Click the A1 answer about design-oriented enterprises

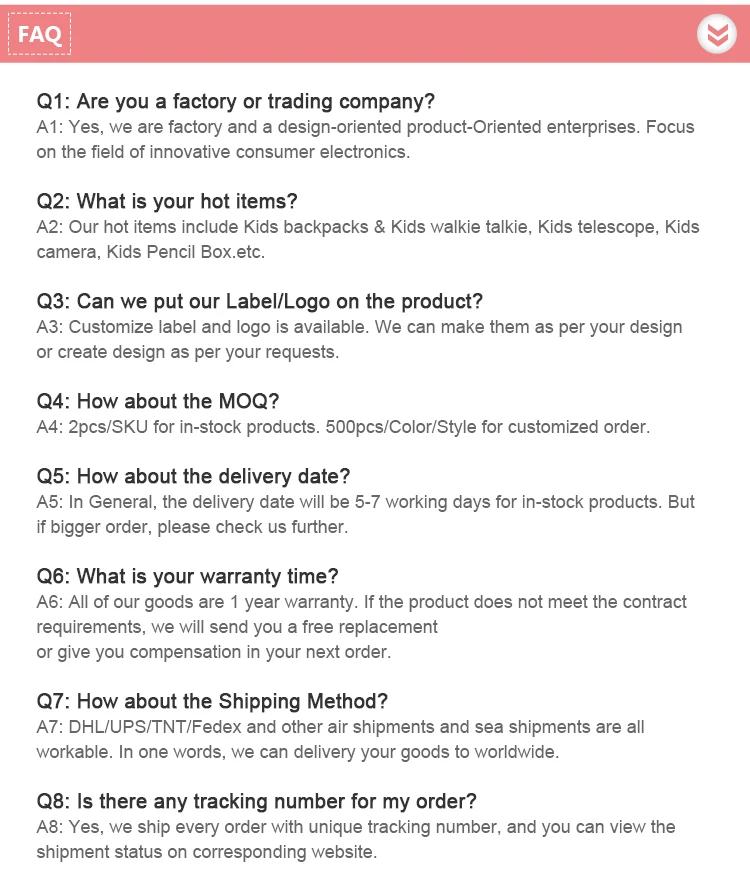[365, 139]
